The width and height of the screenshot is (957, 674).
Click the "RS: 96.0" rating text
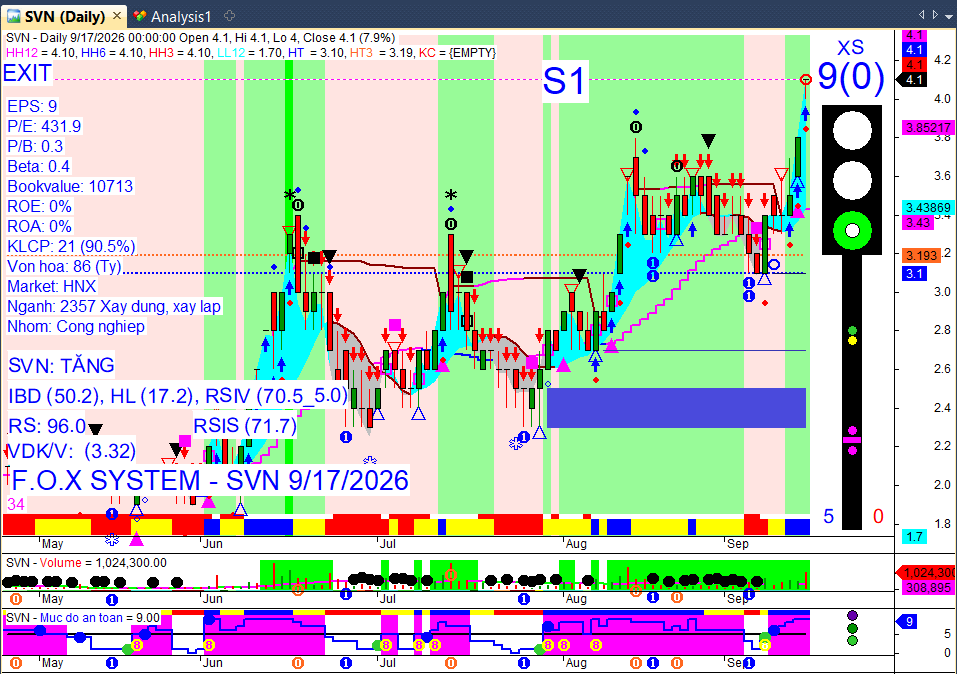point(48,426)
